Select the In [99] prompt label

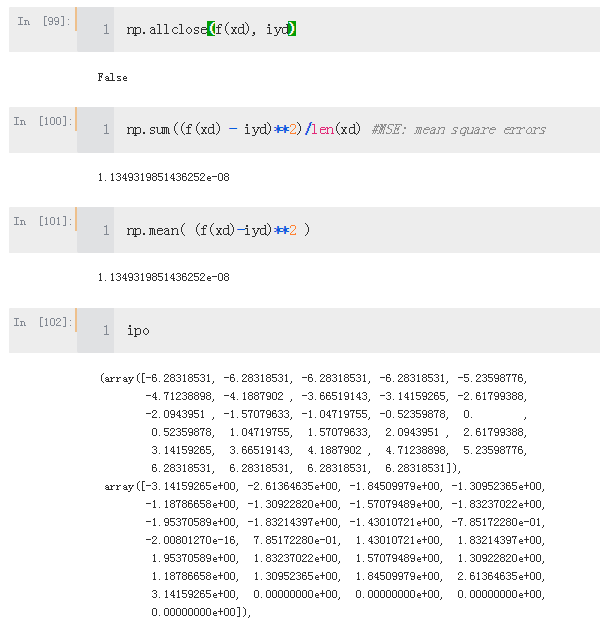[x=43, y=21]
